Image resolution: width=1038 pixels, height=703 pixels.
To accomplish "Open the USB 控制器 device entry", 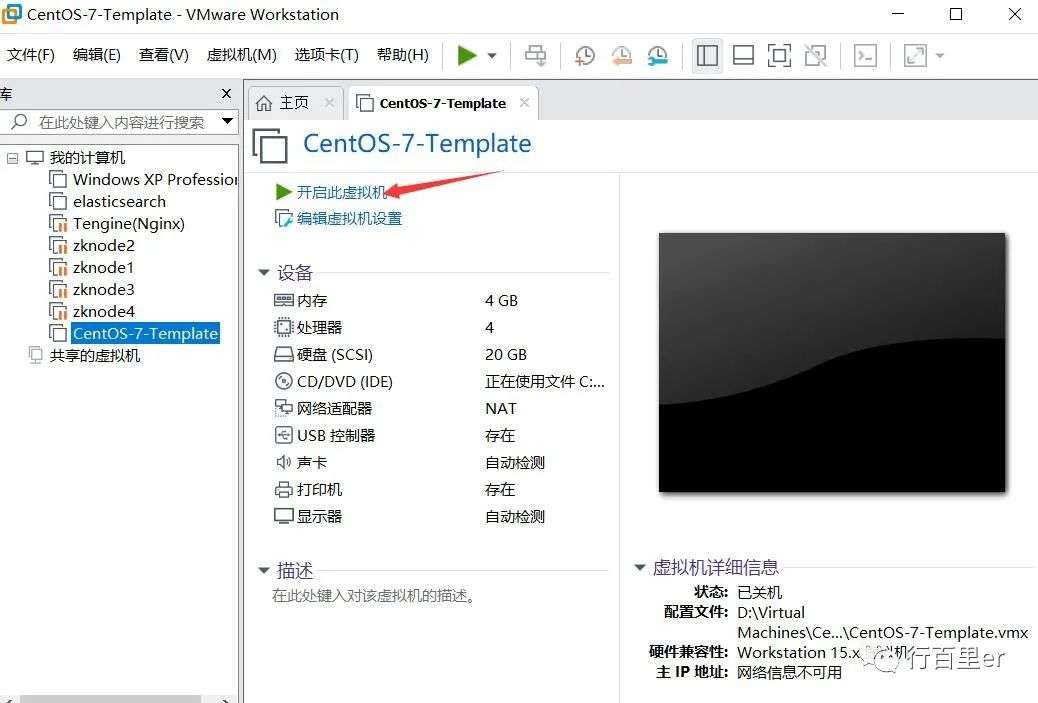I will click(x=336, y=436).
